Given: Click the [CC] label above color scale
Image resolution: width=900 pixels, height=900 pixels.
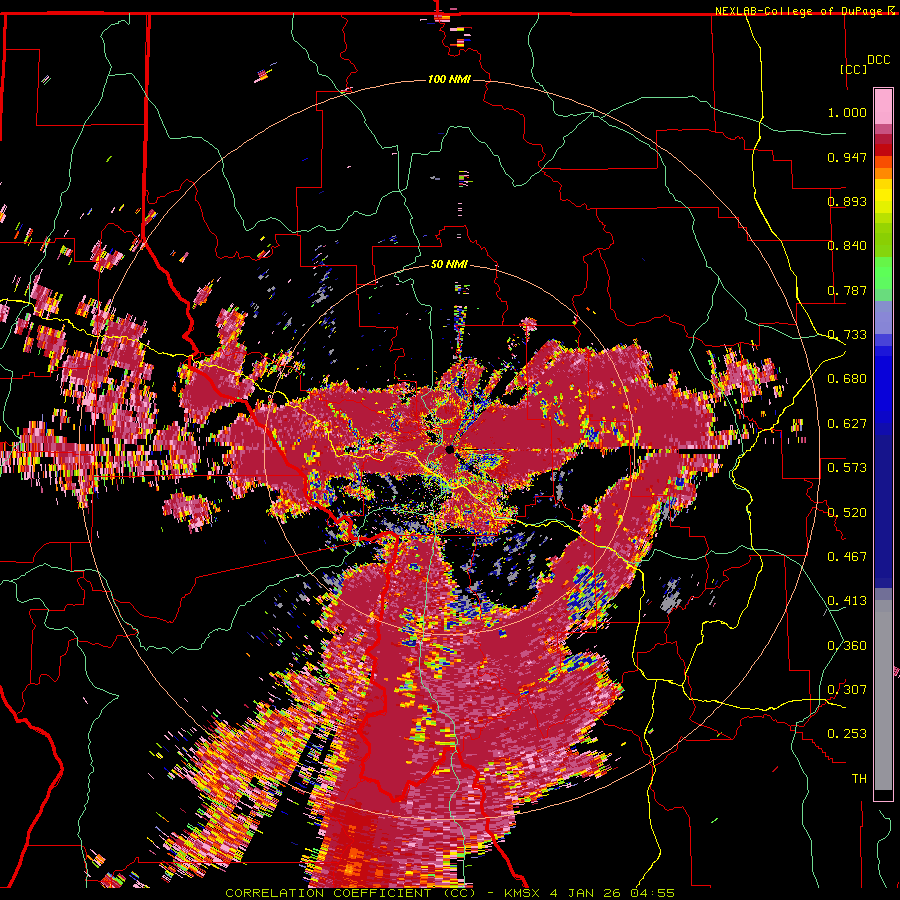Looking at the screenshot, I should point(854,69).
